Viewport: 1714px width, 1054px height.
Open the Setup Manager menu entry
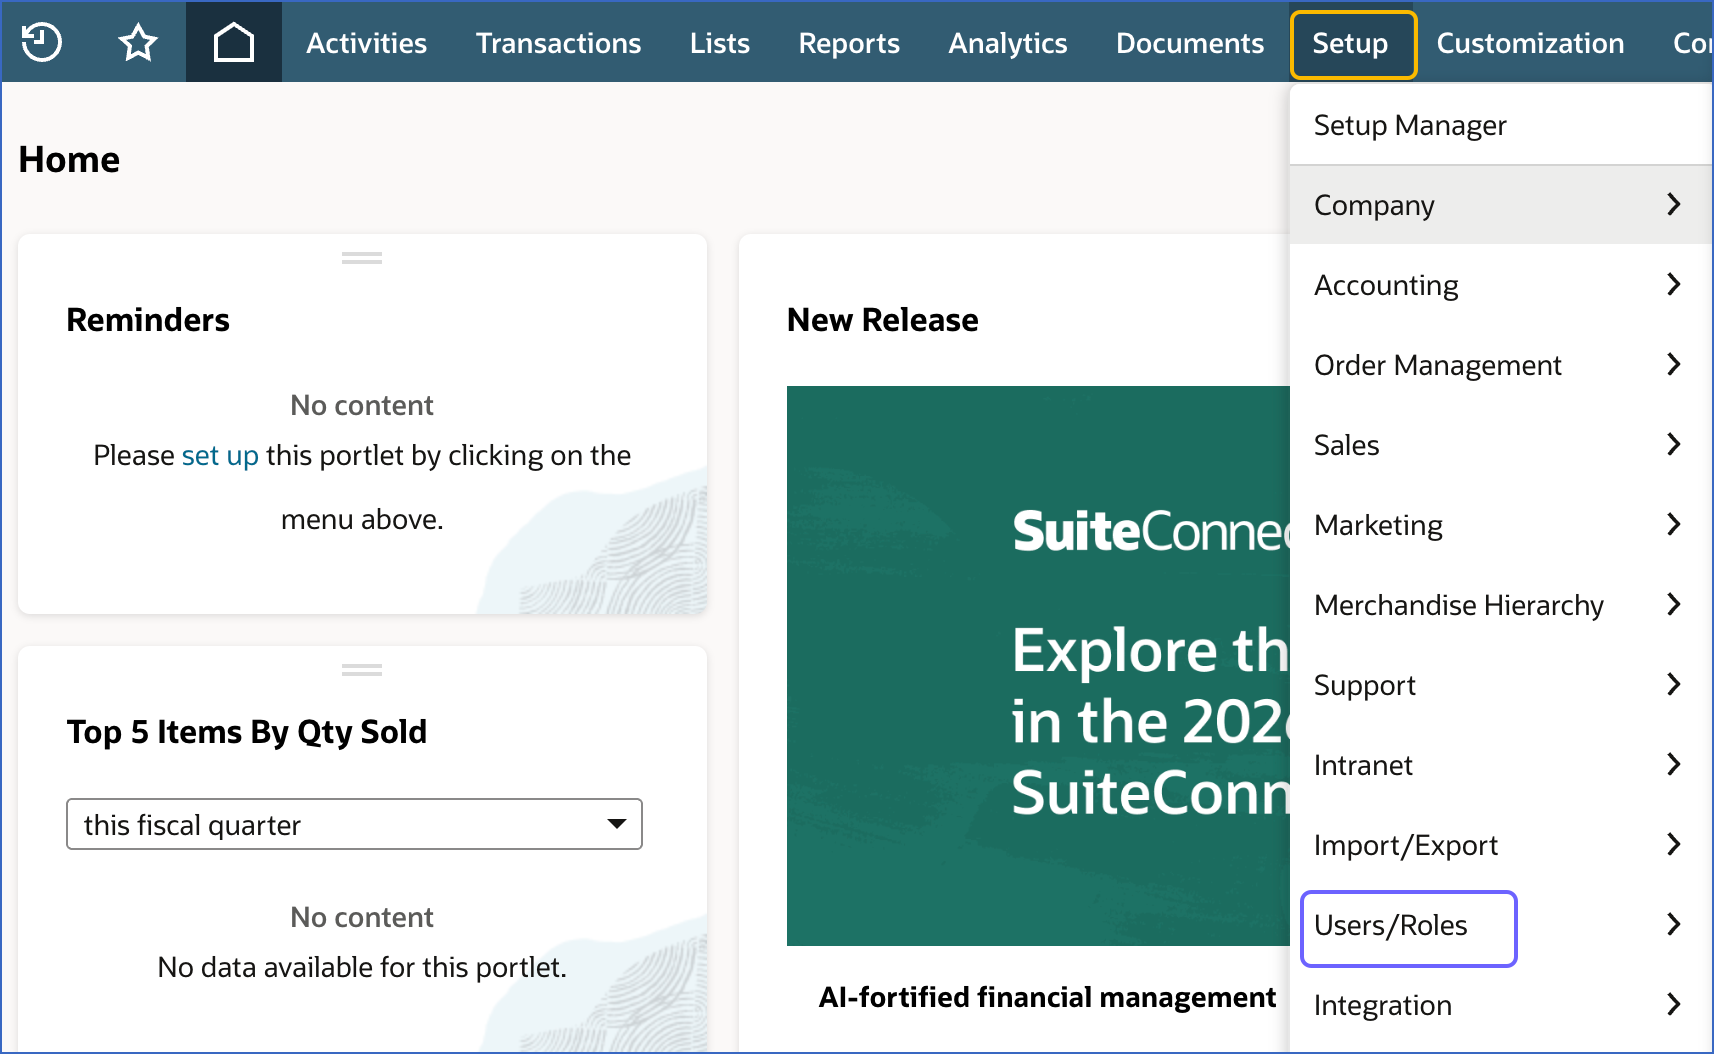(x=1409, y=125)
